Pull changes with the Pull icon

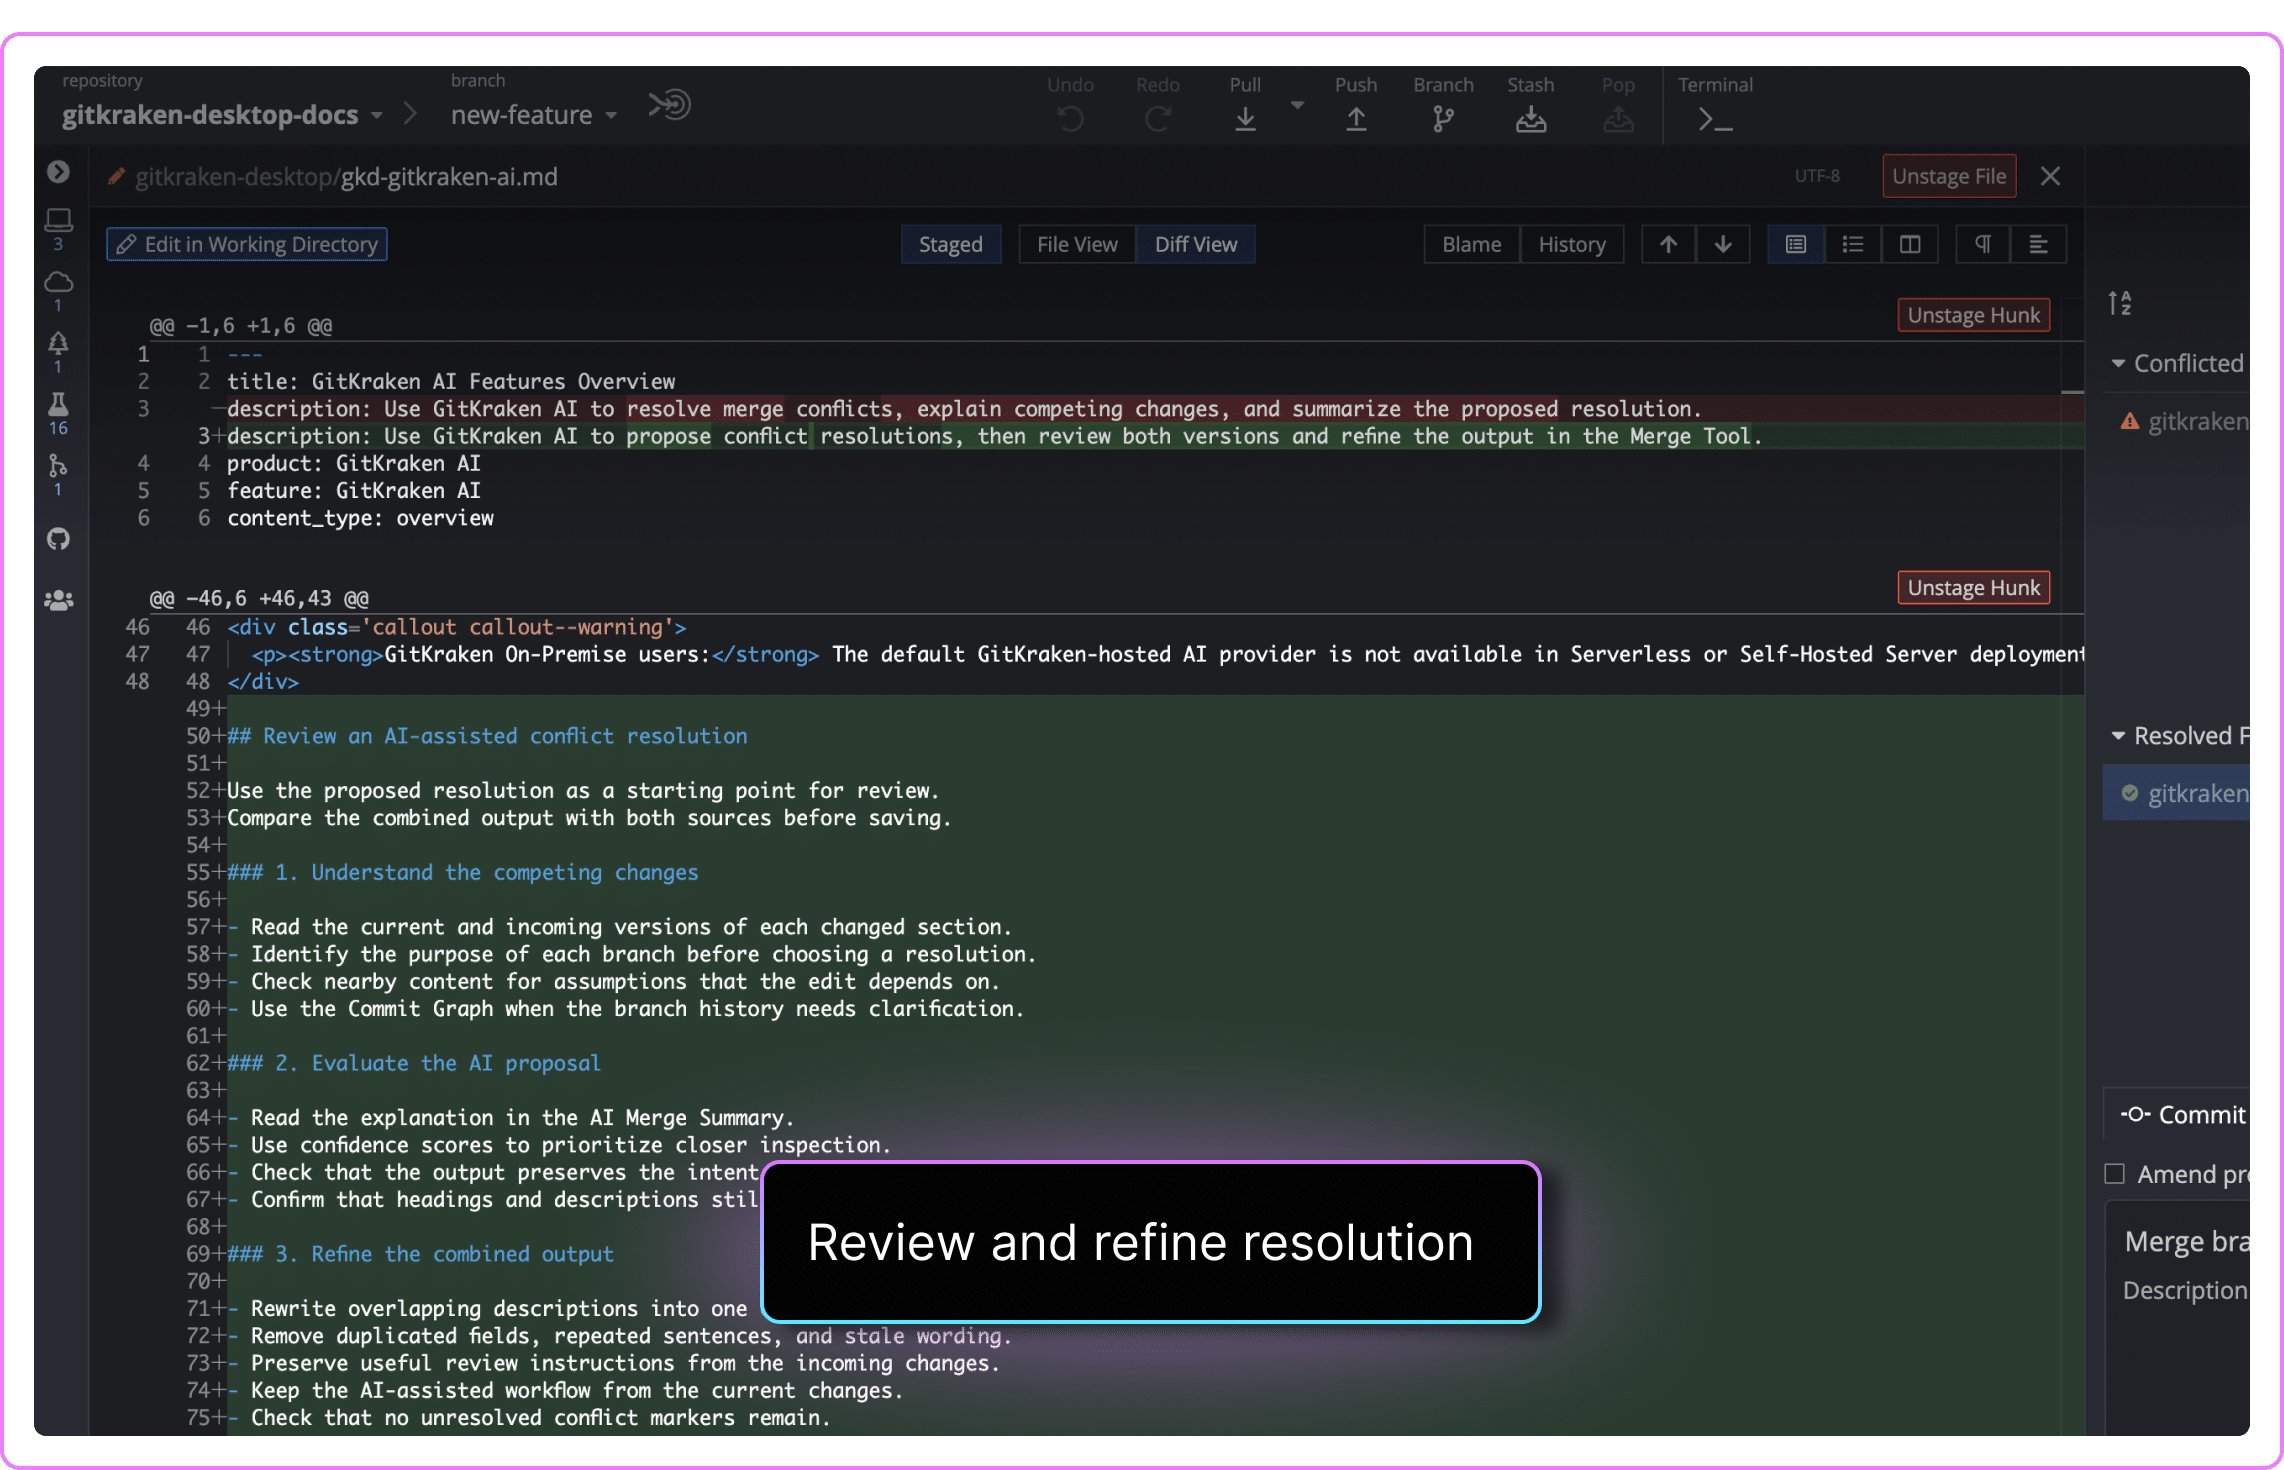tap(1245, 119)
